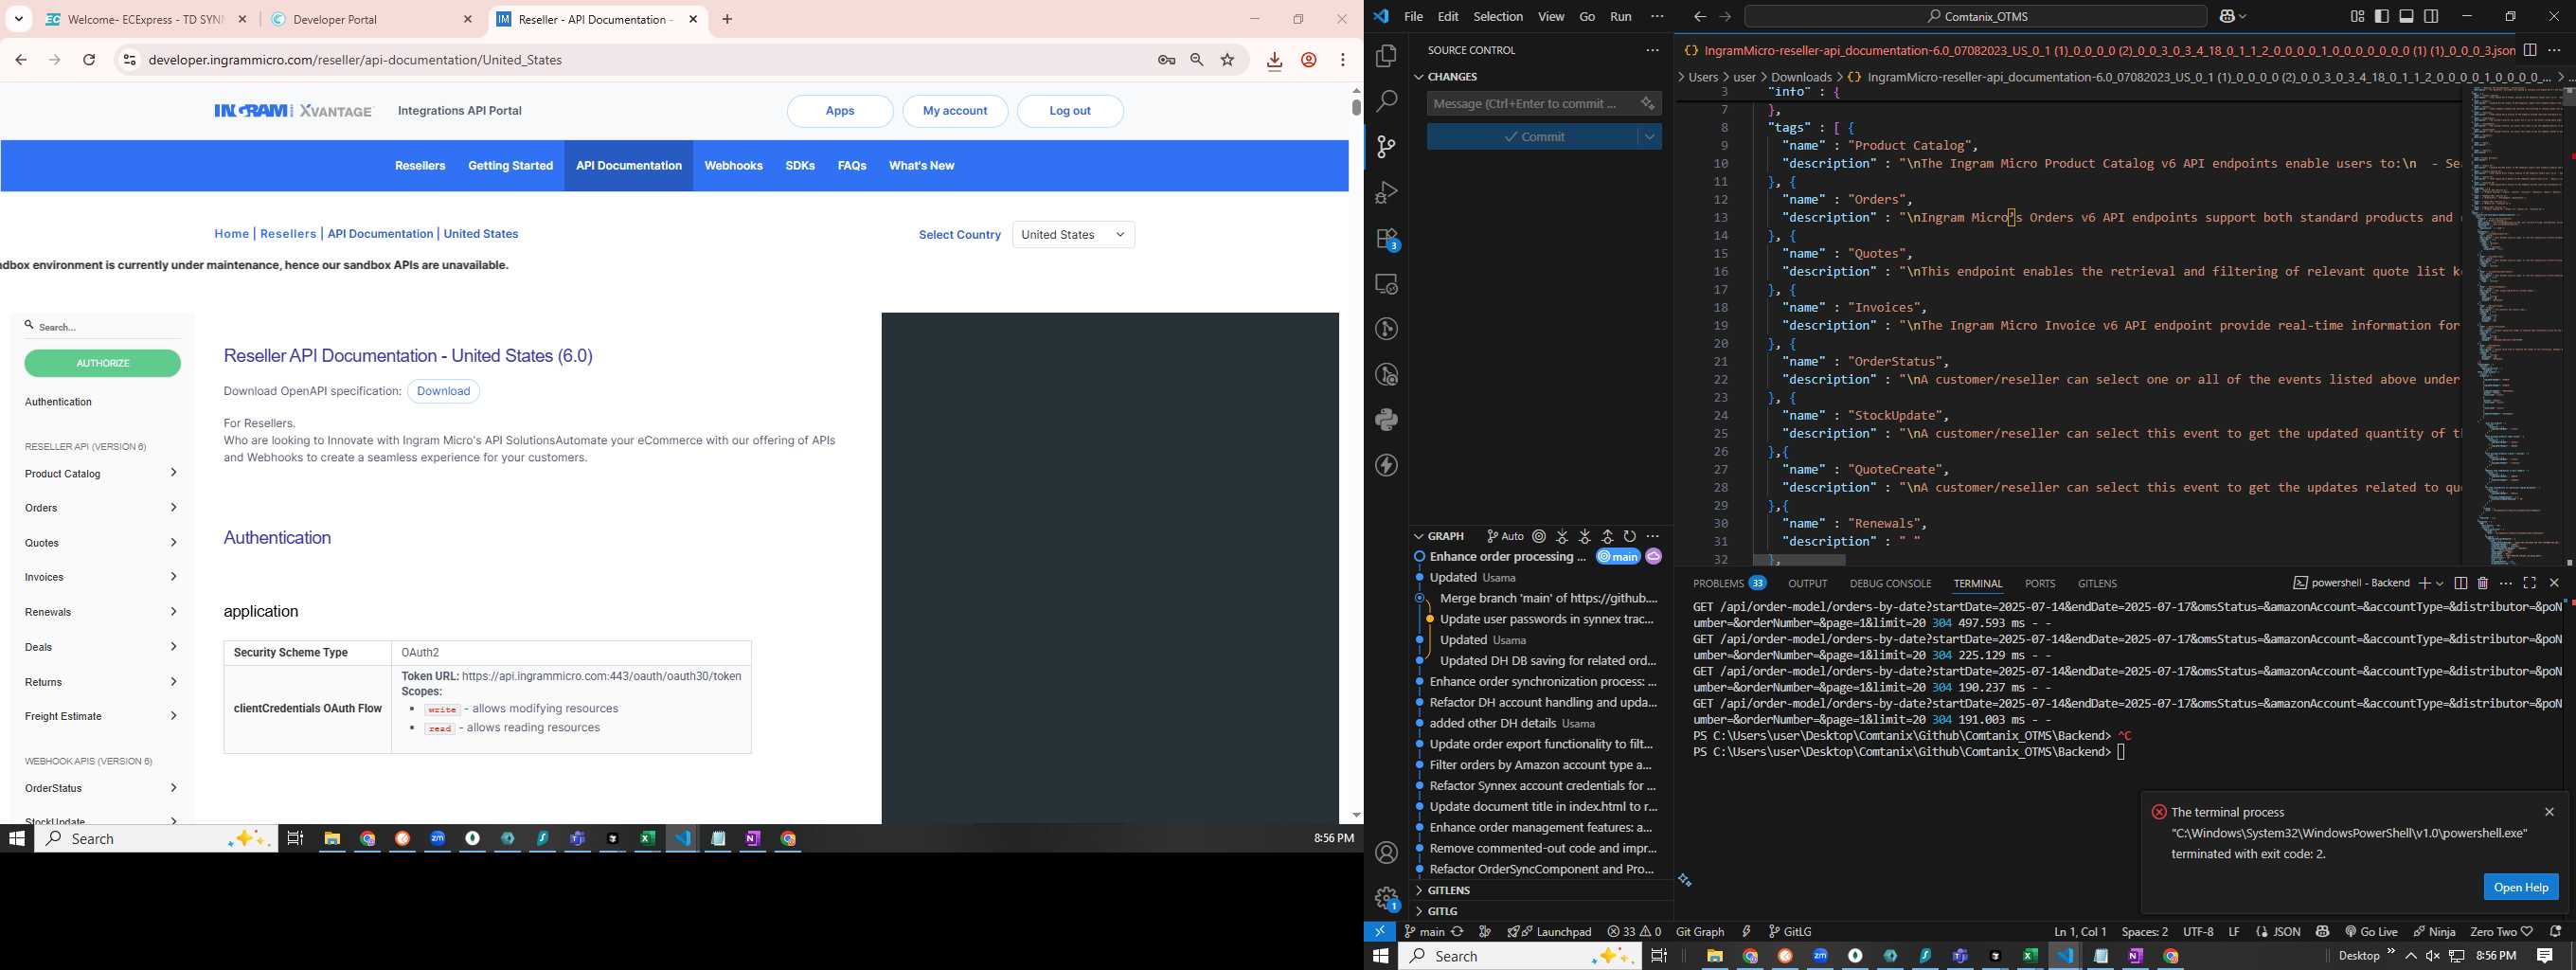Switch to the DEBUG CONSOLE tab
Image resolution: width=2576 pixels, height=970 pixels.
[x=1890, y=583]
